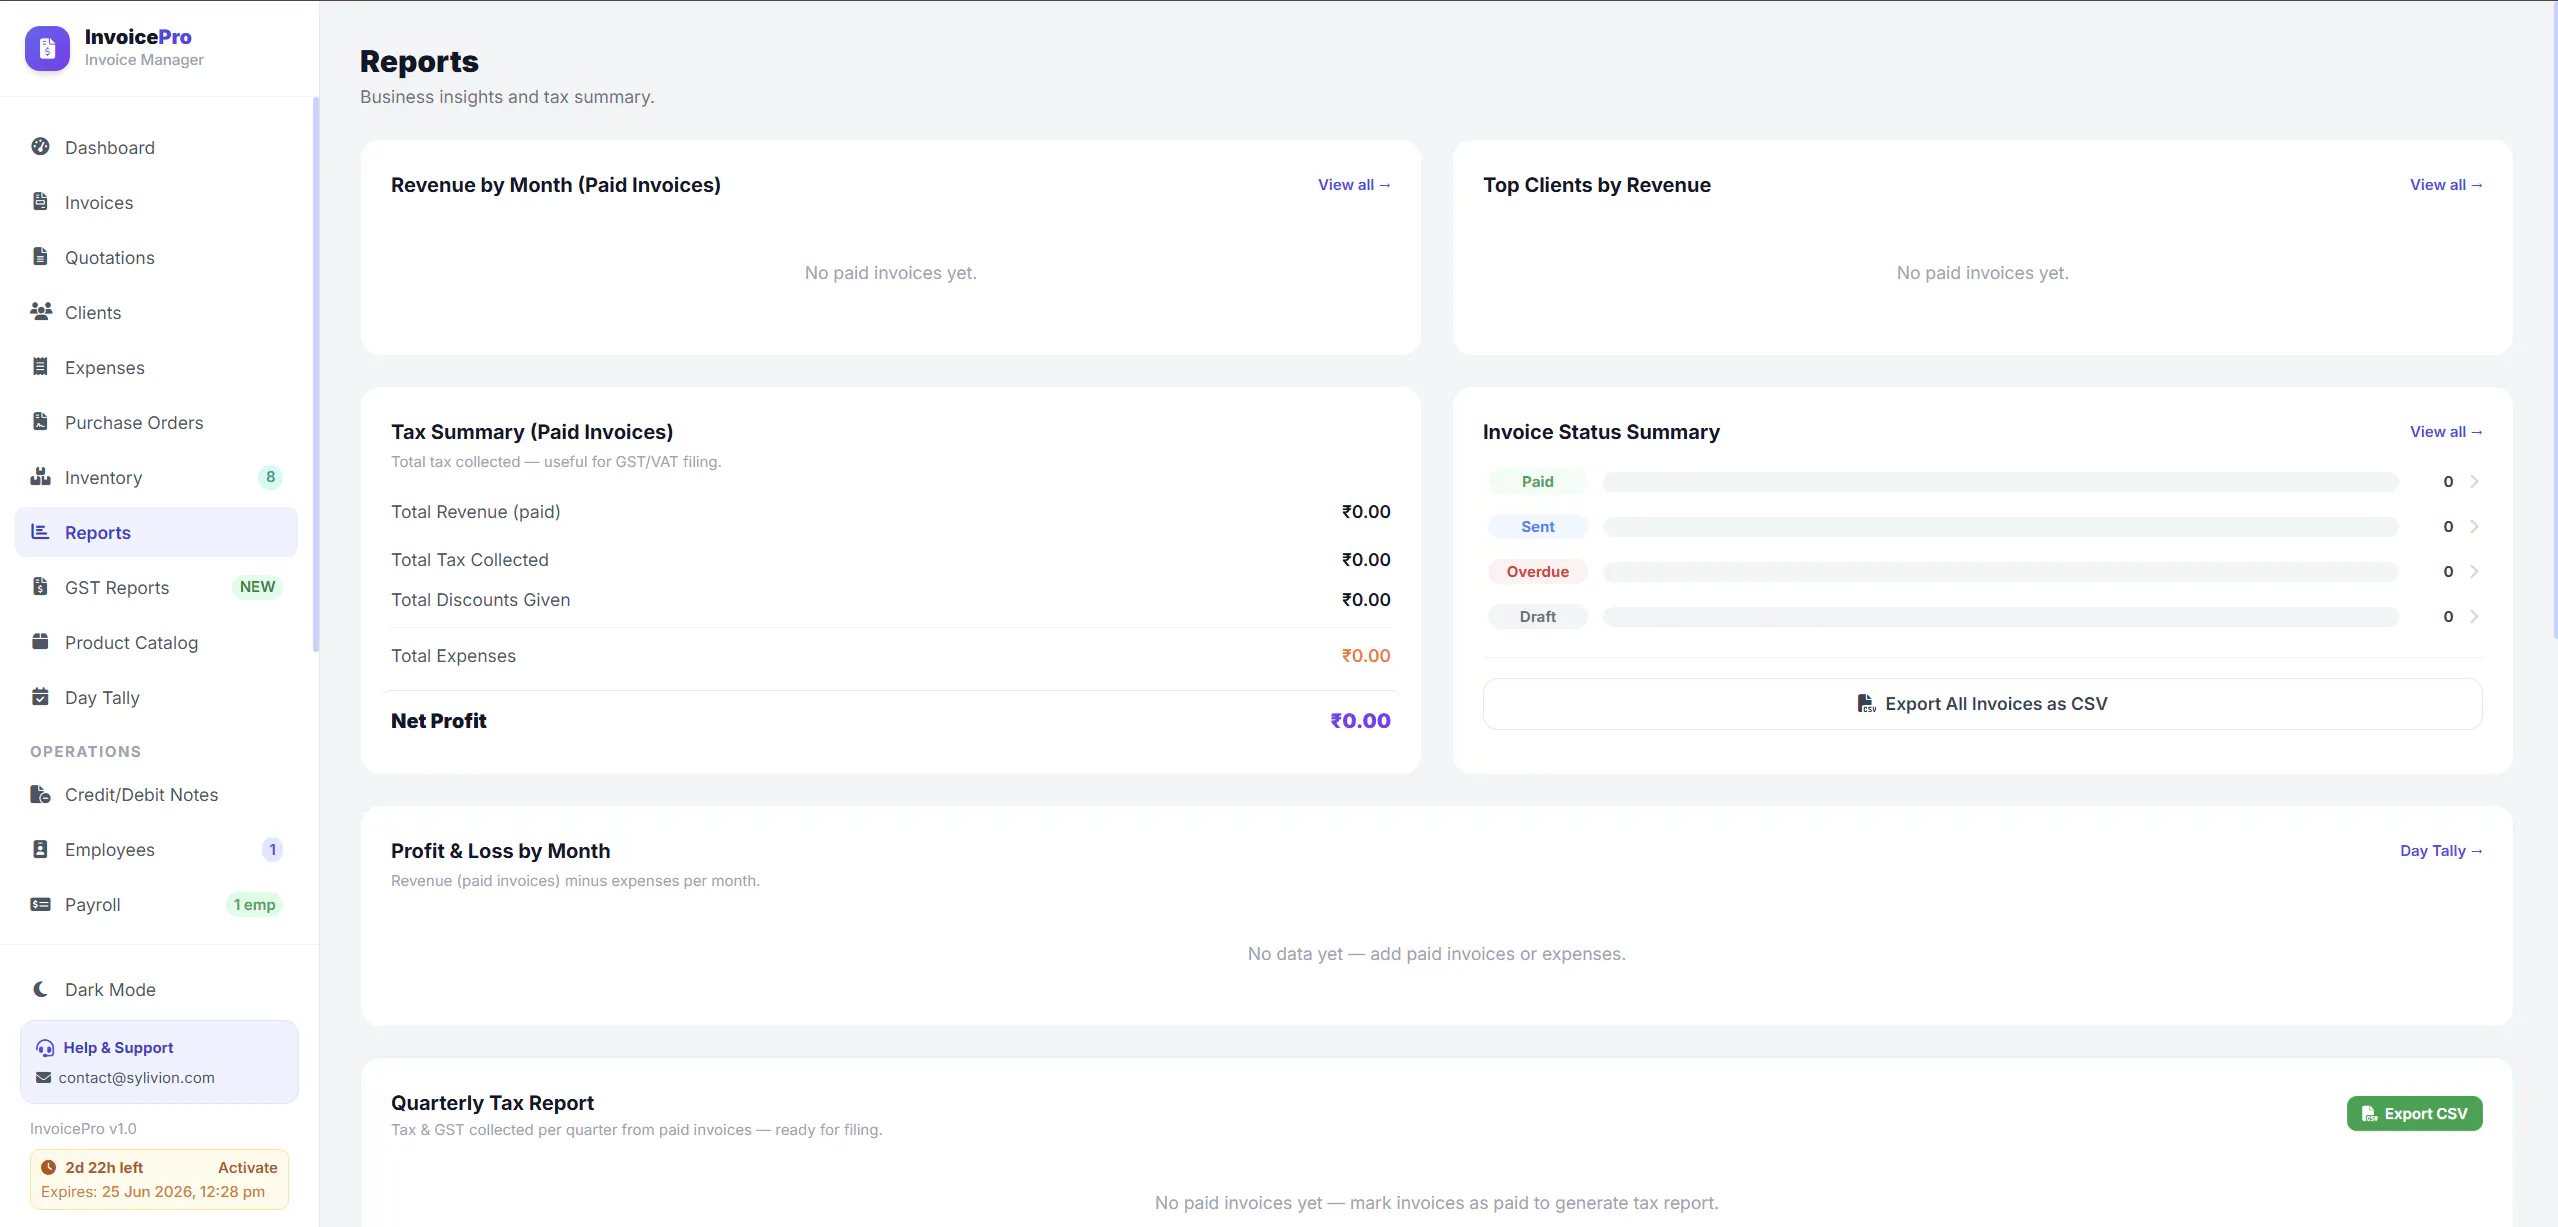
Task: Open Payroll from Operations
Action: tap(157, 904)
